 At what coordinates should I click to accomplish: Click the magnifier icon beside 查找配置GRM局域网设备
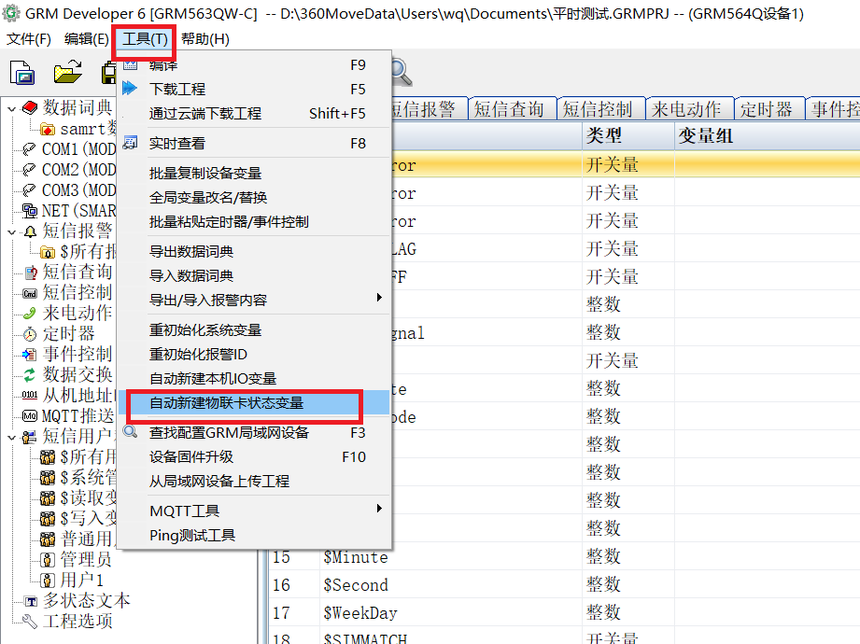[130, 432]
